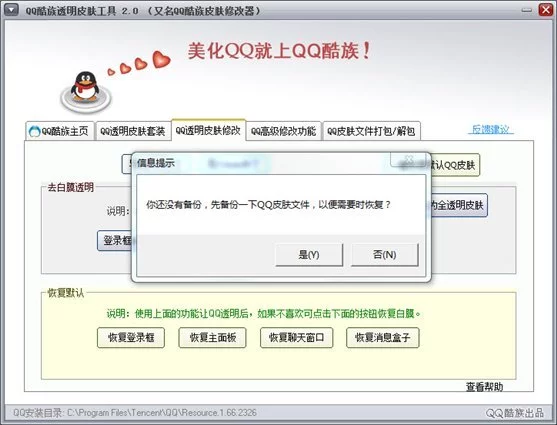
Task: Open the 反馈建议 link
Action: (x=491, y=129)
